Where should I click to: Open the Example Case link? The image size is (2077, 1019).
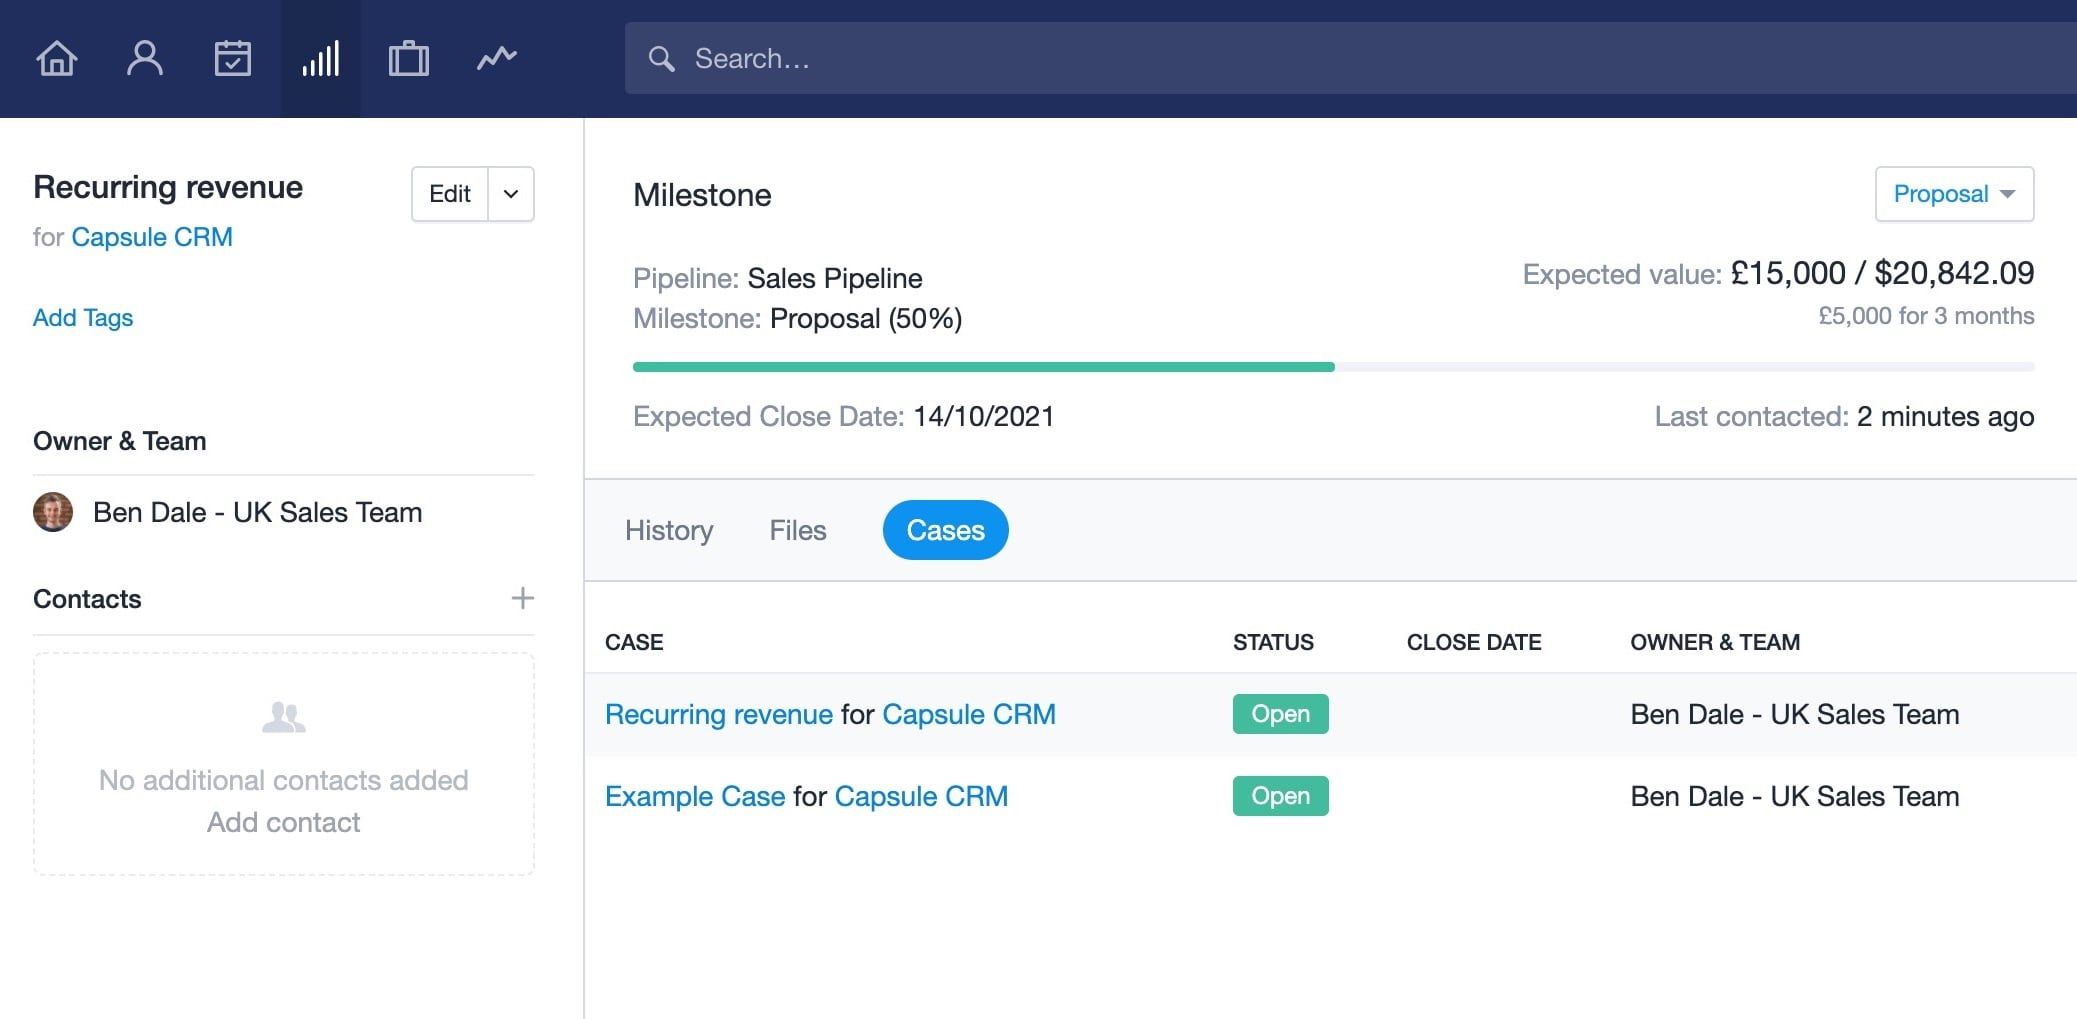click(695, 796)
